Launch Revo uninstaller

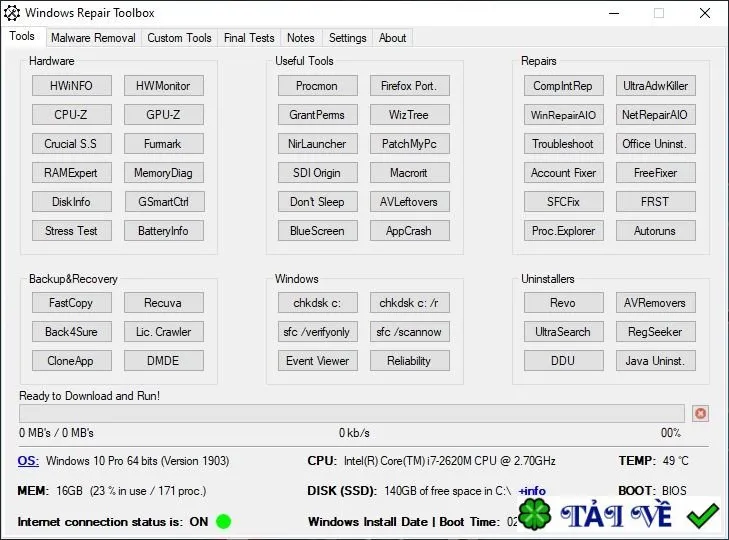563,303
